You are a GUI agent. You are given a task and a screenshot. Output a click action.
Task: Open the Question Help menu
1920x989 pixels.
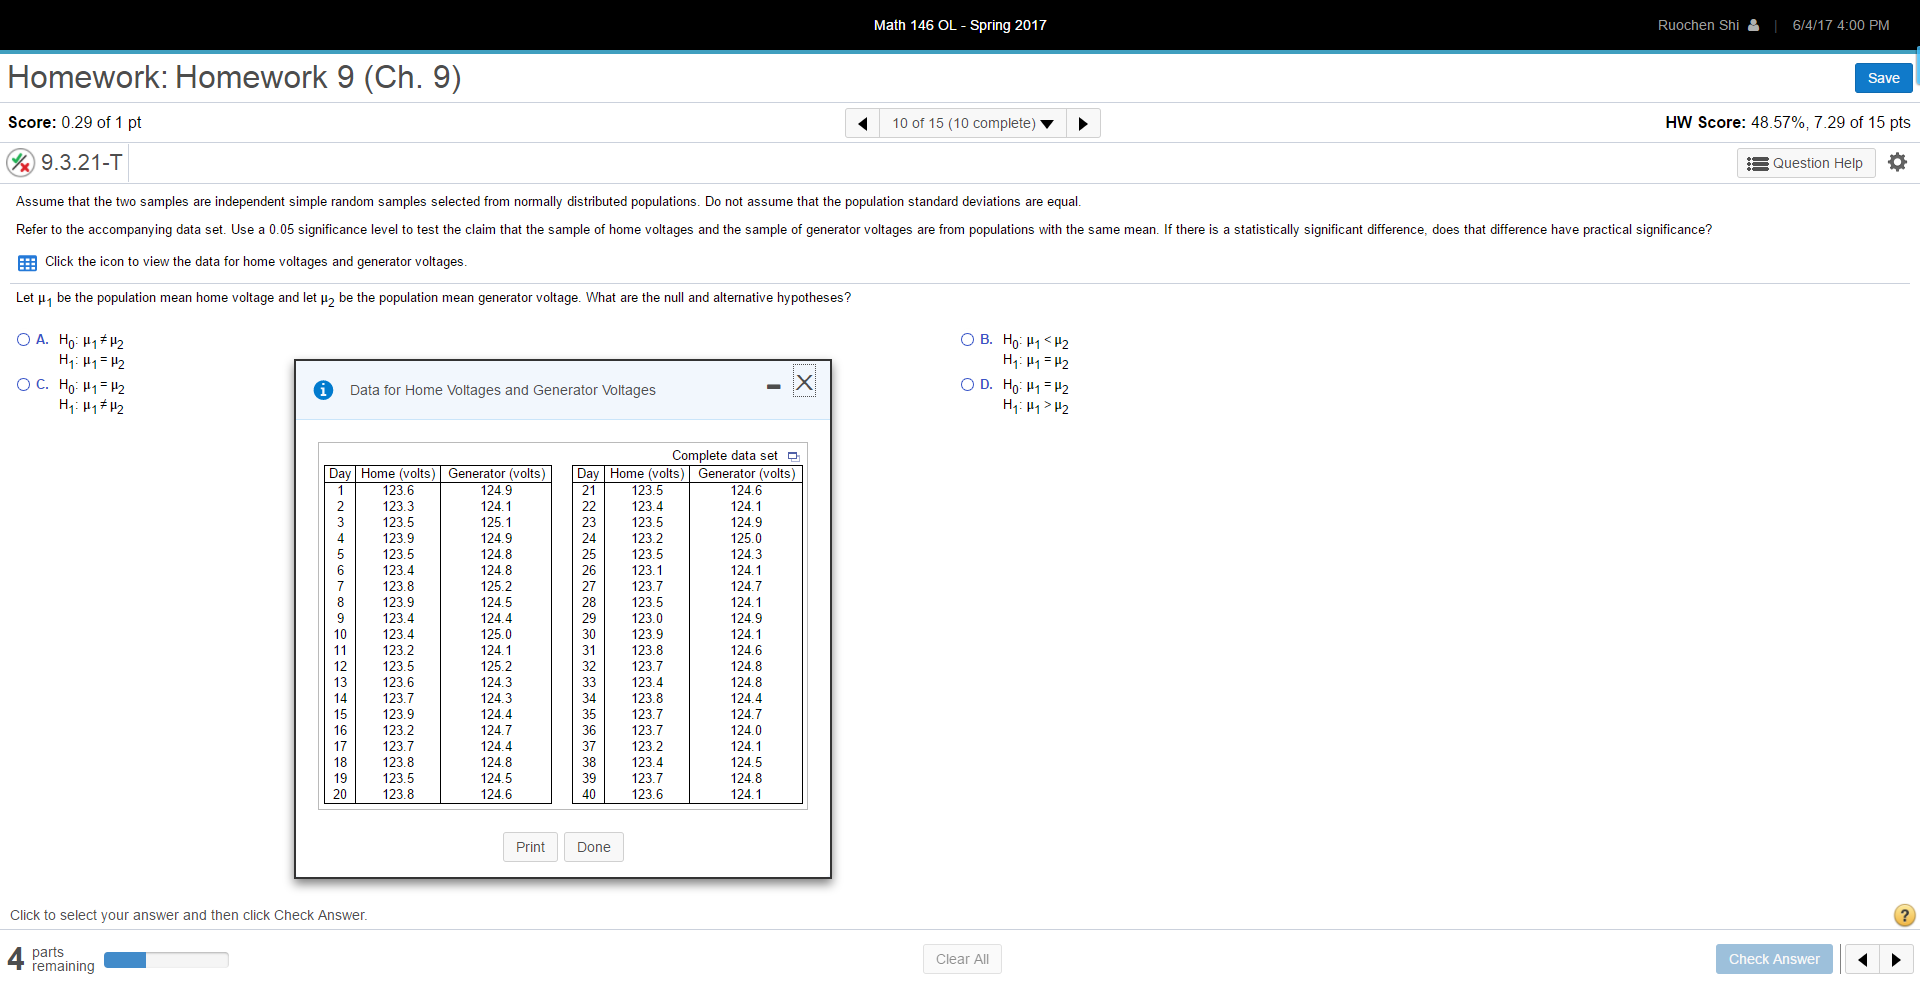click(1806, 163)
